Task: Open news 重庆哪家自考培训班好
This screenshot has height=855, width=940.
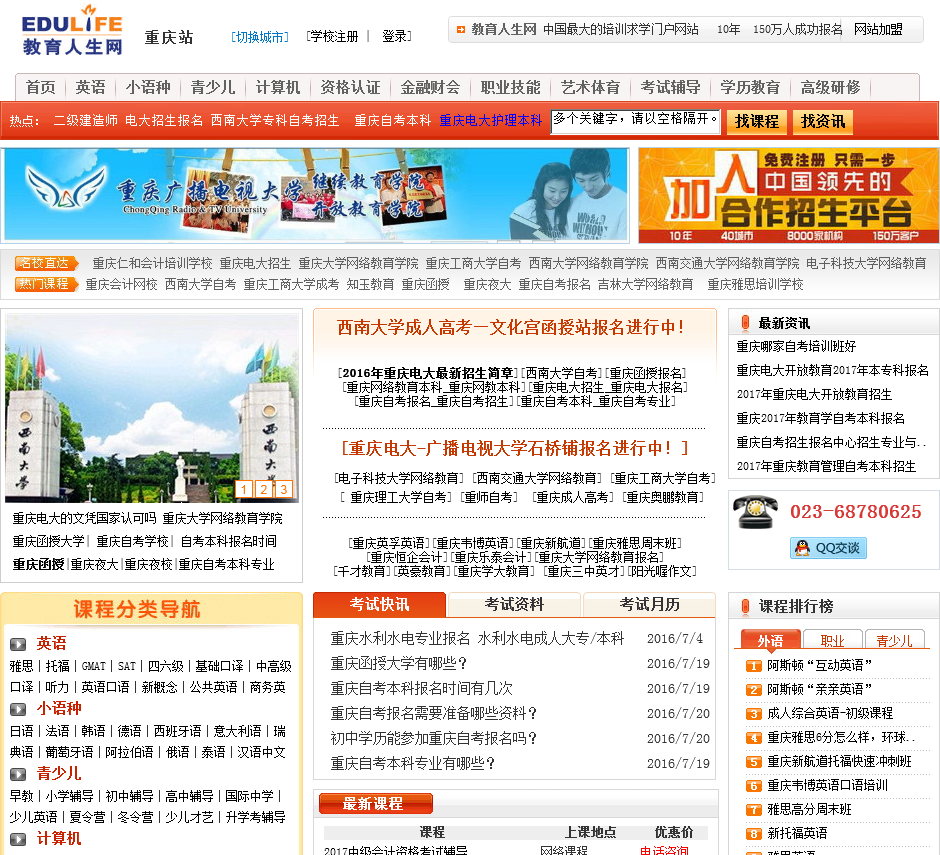Action: click(796, 347)
